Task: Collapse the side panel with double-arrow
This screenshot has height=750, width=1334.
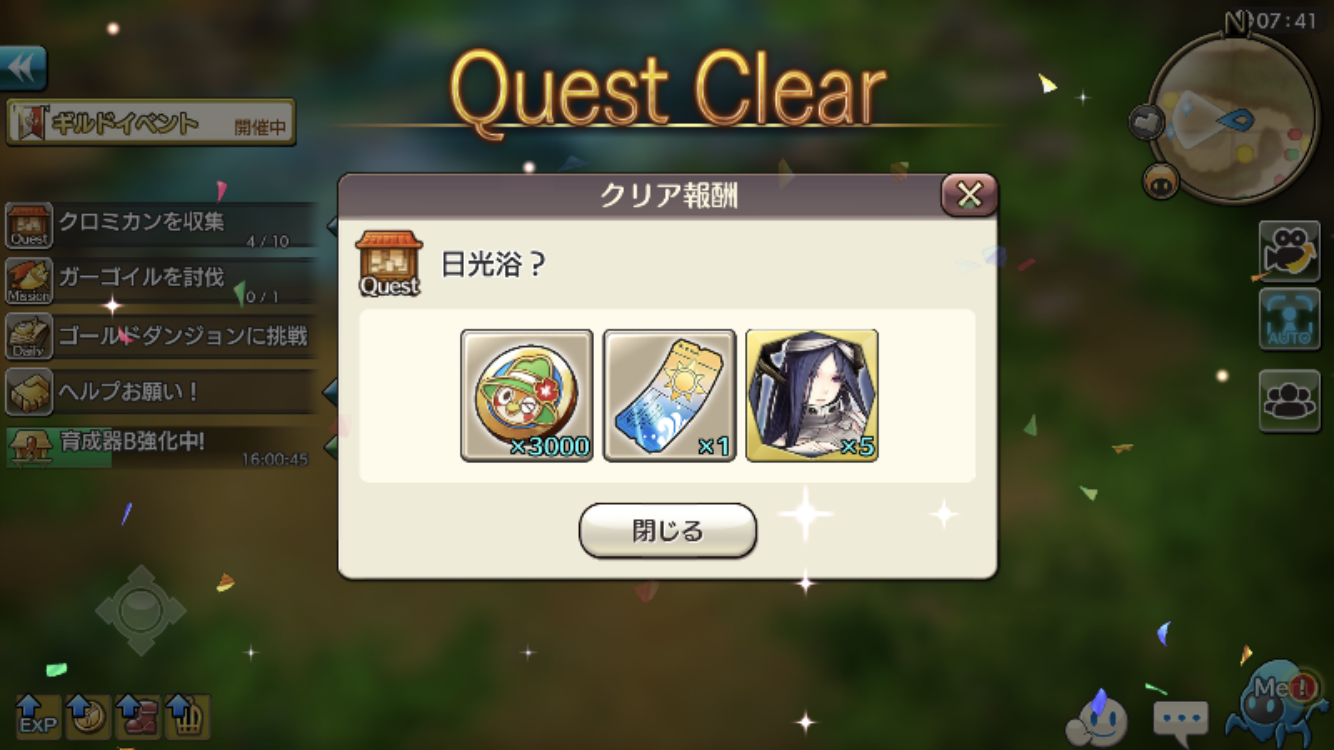Action: [x=23, y=68]
